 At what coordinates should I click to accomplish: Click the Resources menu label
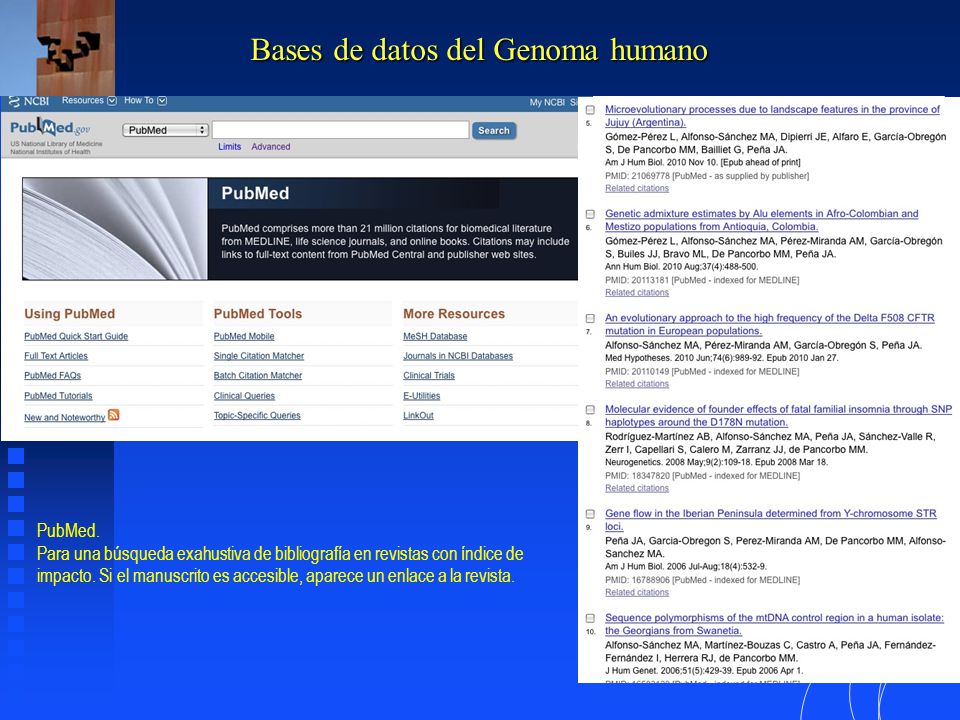click(x=83, y=100)
